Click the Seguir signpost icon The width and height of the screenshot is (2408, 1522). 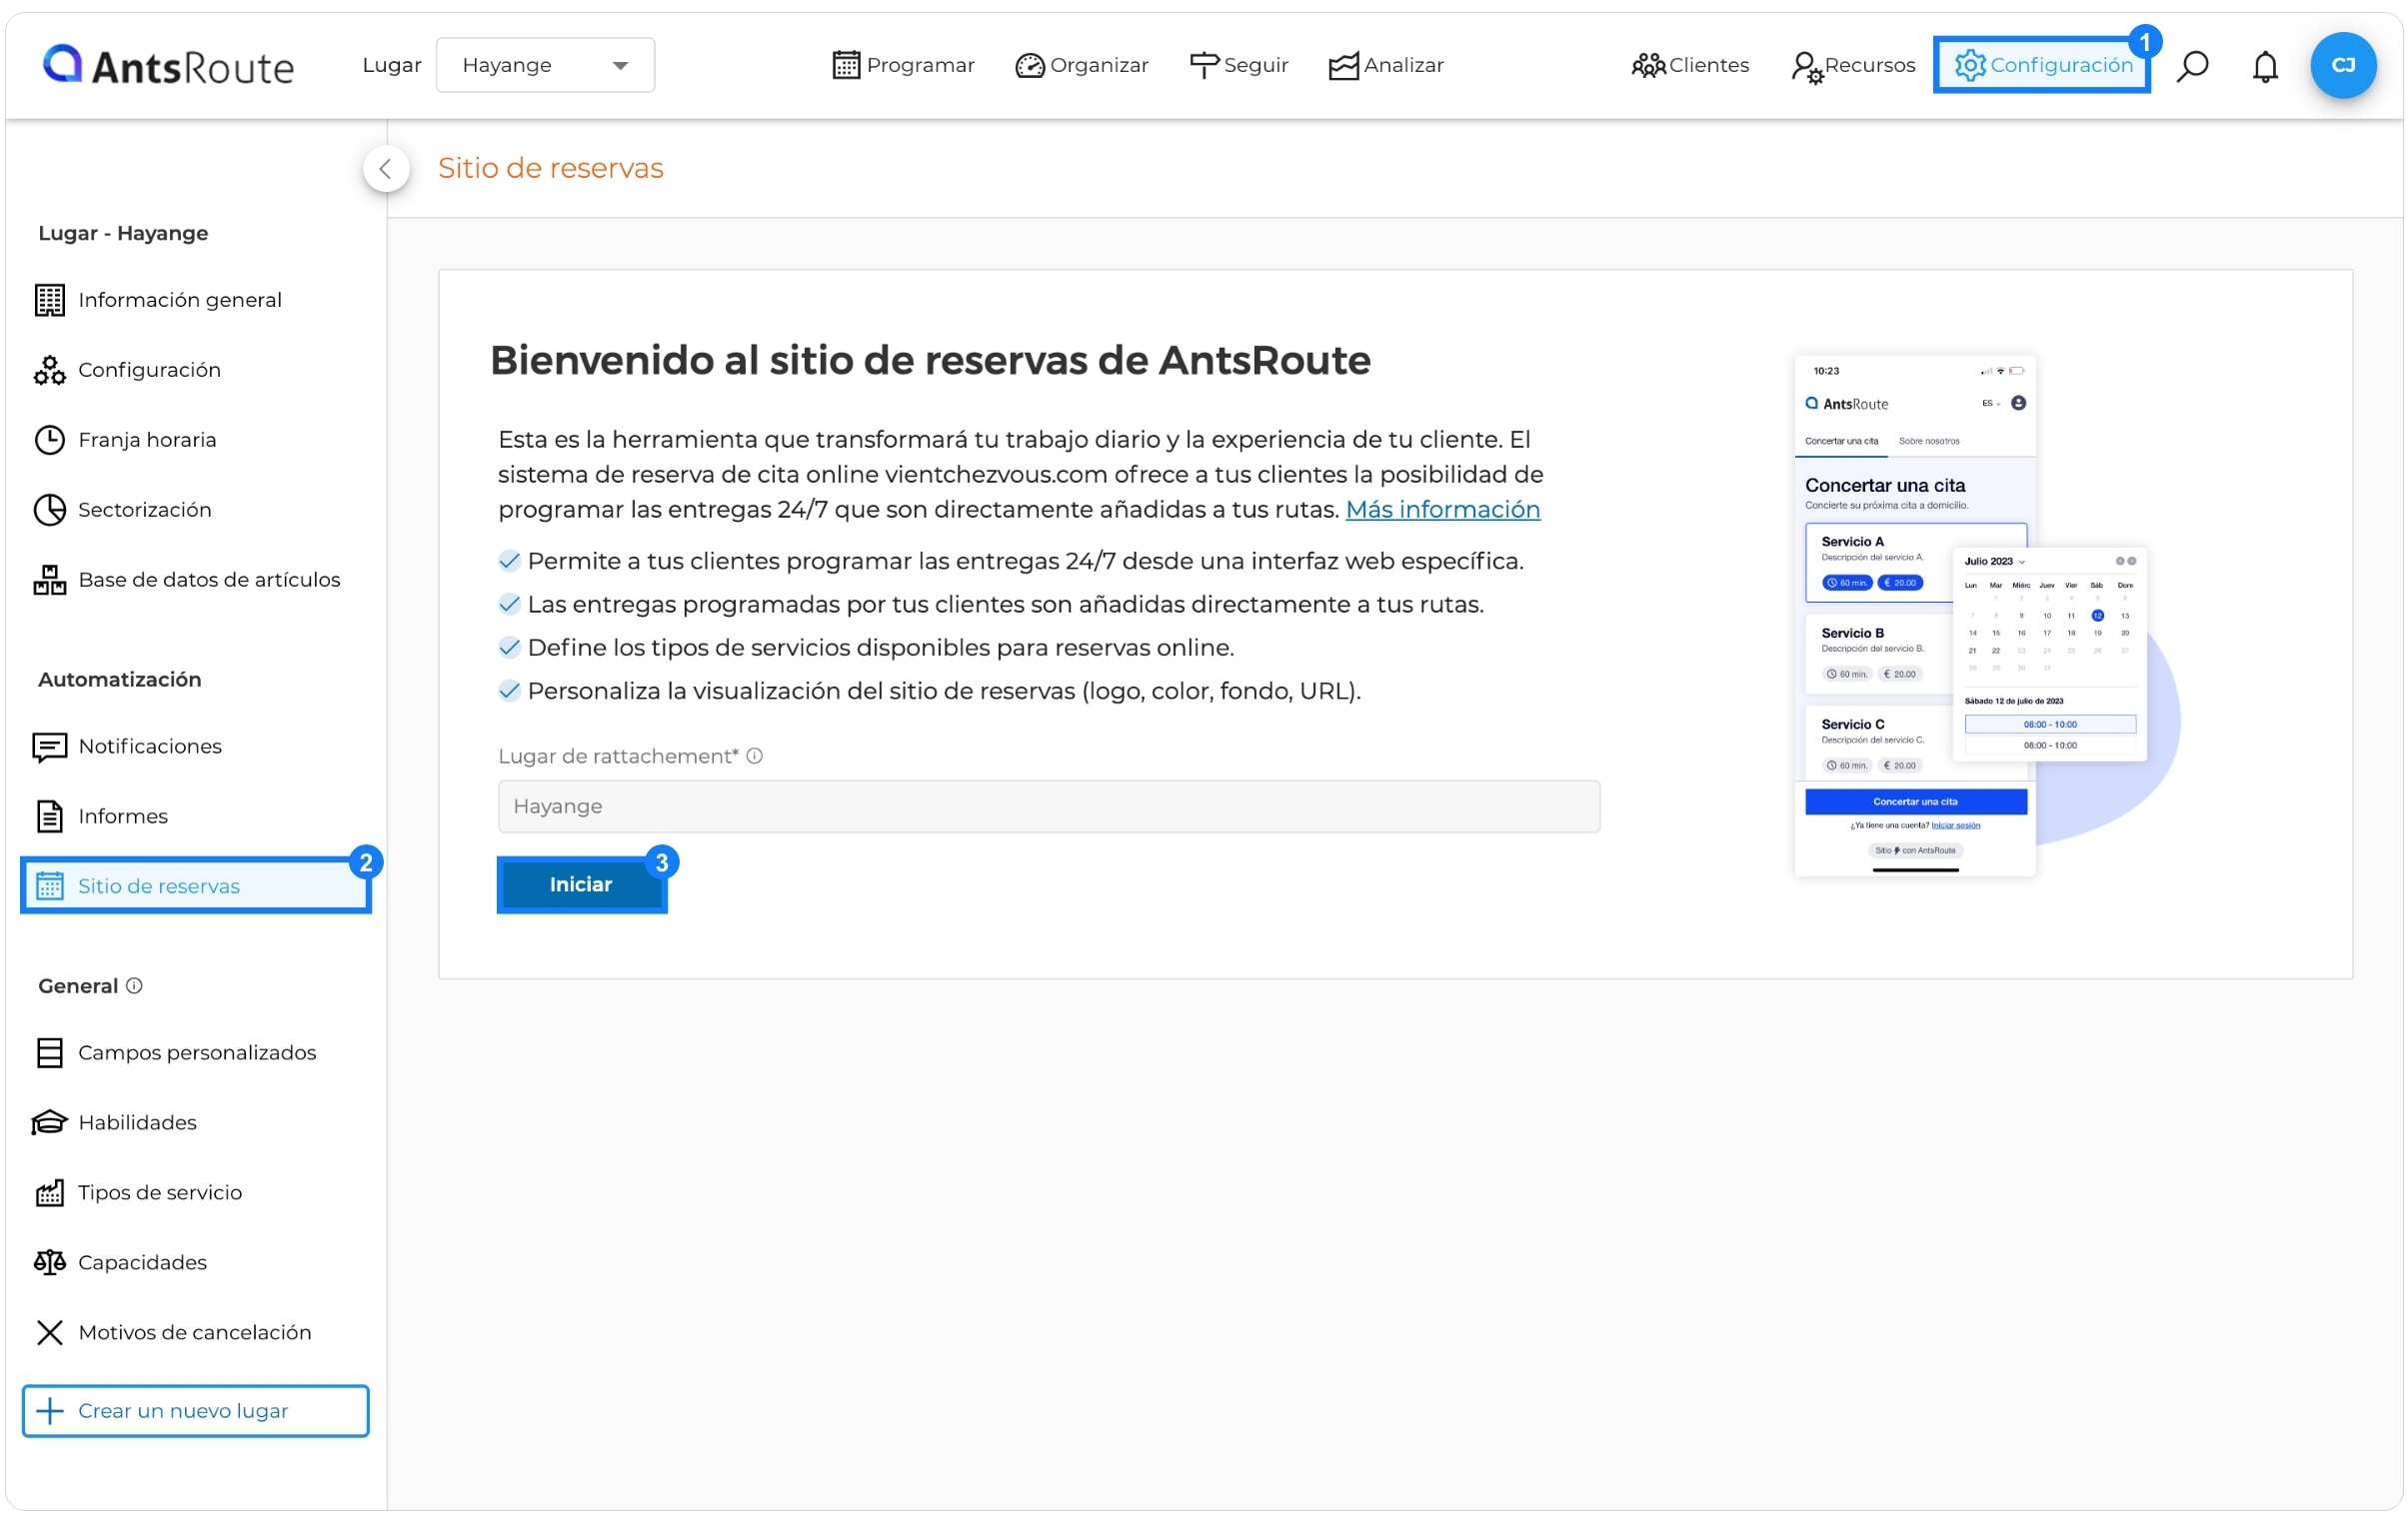(x=1204, y=65)
